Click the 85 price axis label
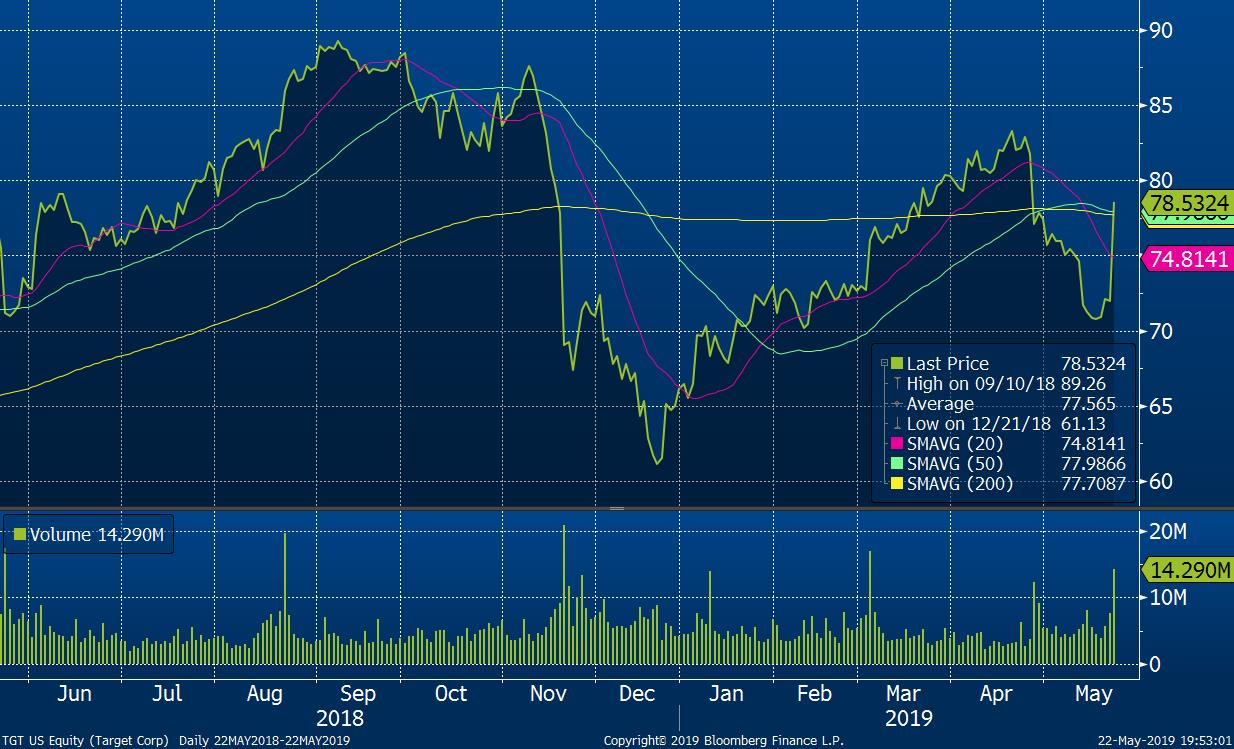The height and width of the screenshot is (749, 1234). pos(1161,105)
